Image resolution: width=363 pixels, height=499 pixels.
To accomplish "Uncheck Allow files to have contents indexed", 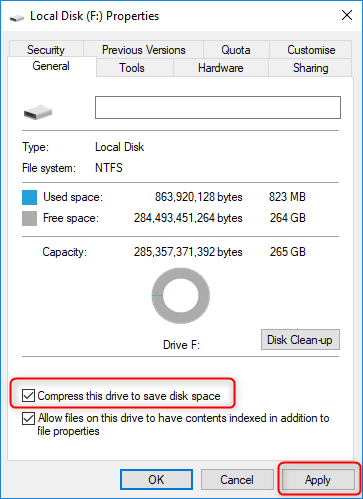I will coord(28,418).
